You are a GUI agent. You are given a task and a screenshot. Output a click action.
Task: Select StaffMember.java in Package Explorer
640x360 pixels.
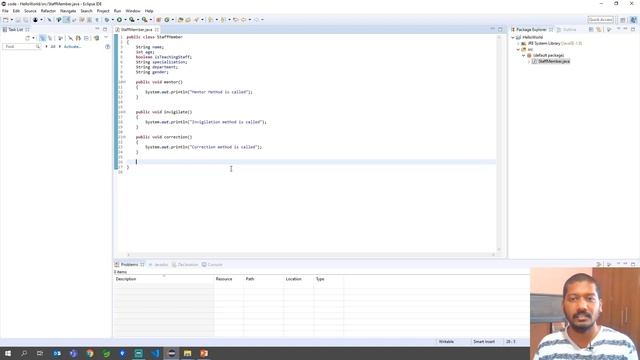click(x=551, y=61)
